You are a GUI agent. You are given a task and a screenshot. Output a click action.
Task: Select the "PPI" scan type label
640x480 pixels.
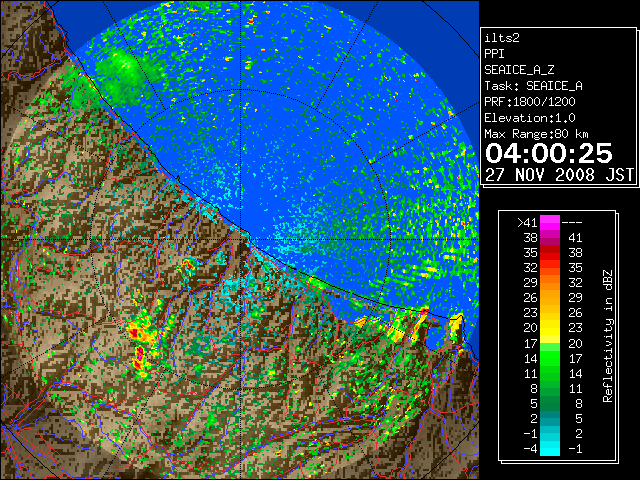[494, 54]
